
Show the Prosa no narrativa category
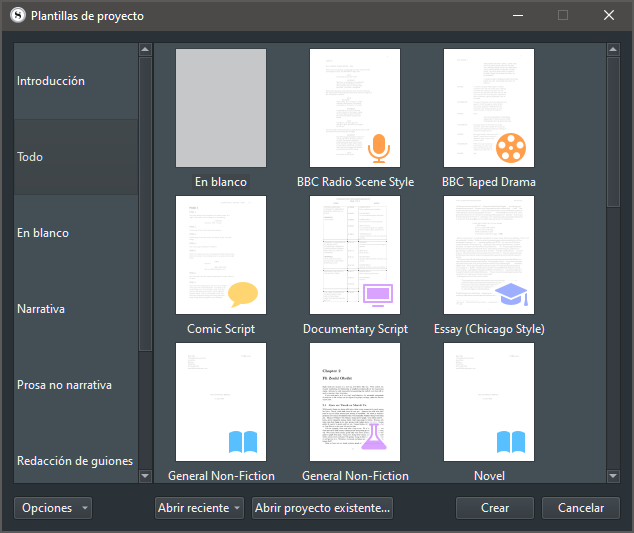click(76, 385)
